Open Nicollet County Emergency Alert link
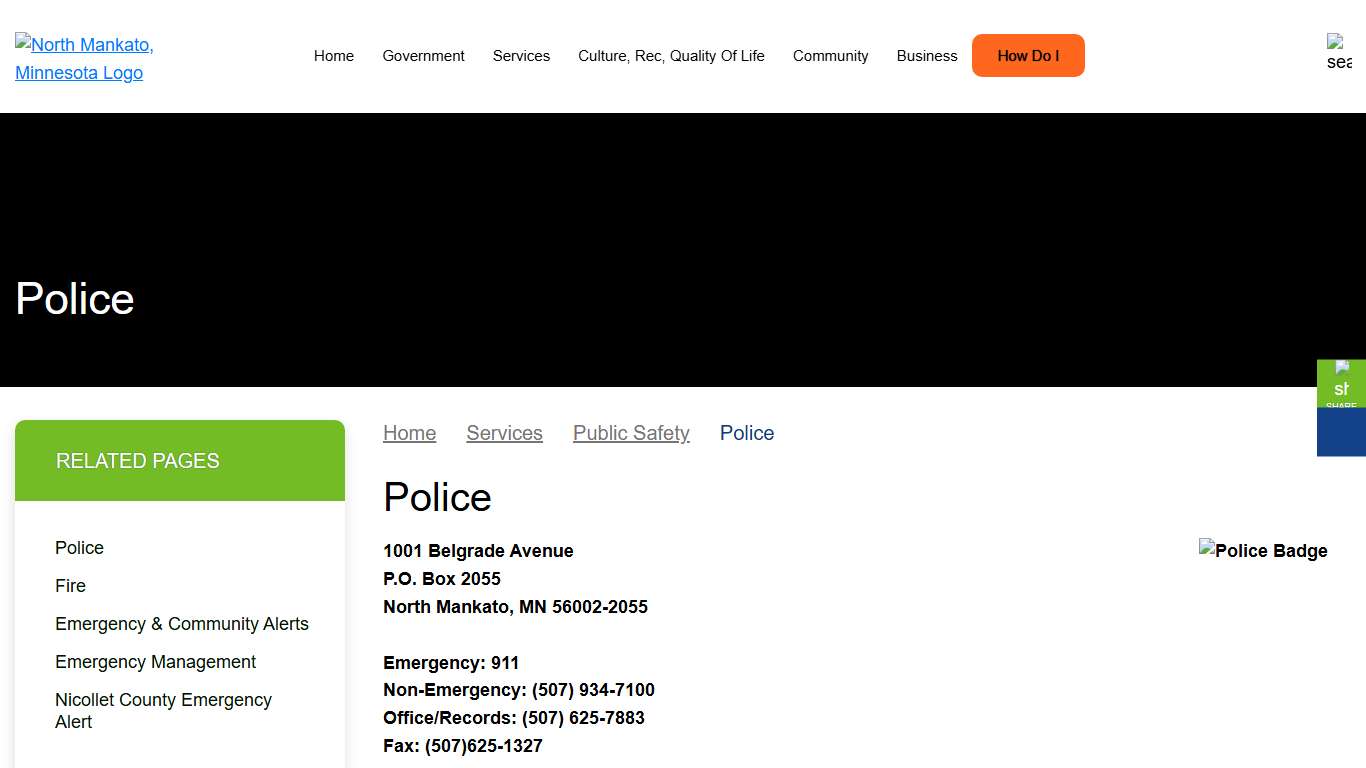 point(163,710)
